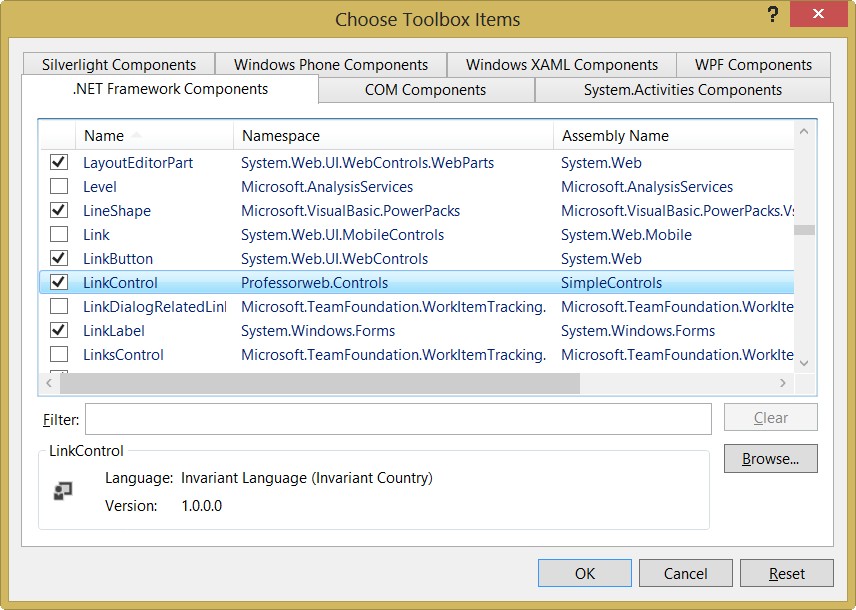Select the .NET Framework Components tab
856x610 pixels.
(170, 89)
